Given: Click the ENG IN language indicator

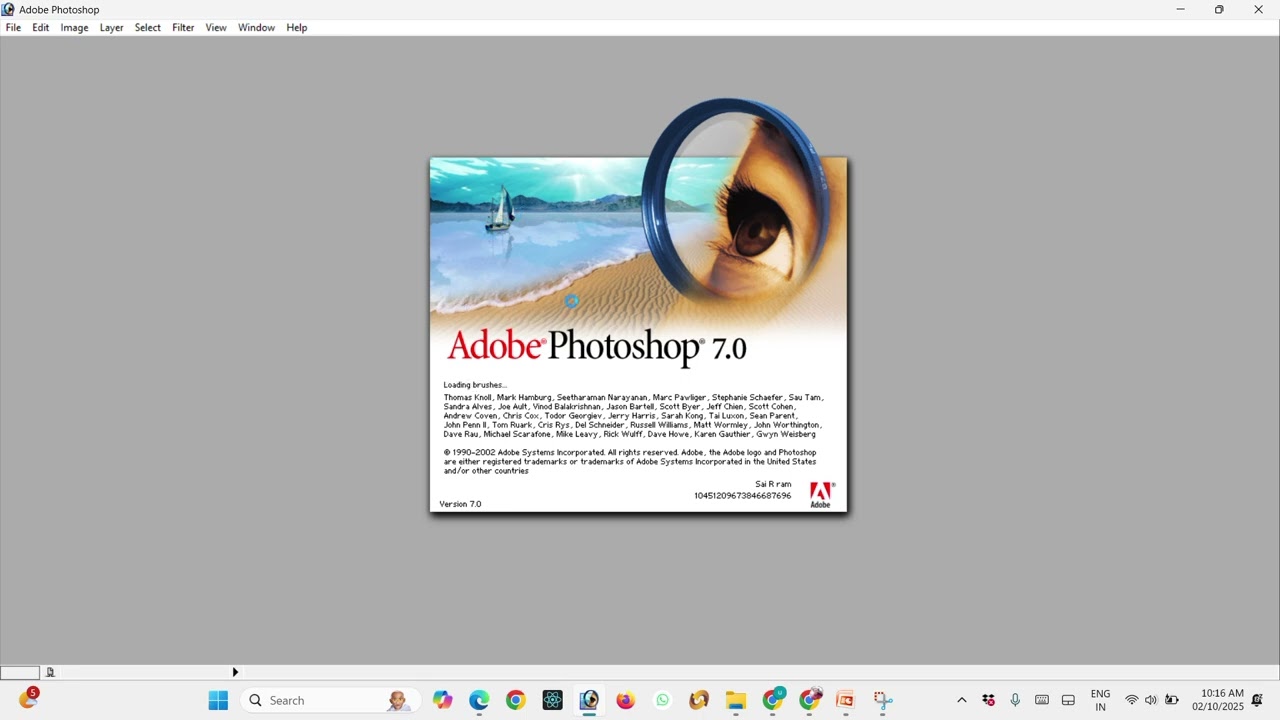Looking at the screenshot, I should click(x=1100, y=700).
